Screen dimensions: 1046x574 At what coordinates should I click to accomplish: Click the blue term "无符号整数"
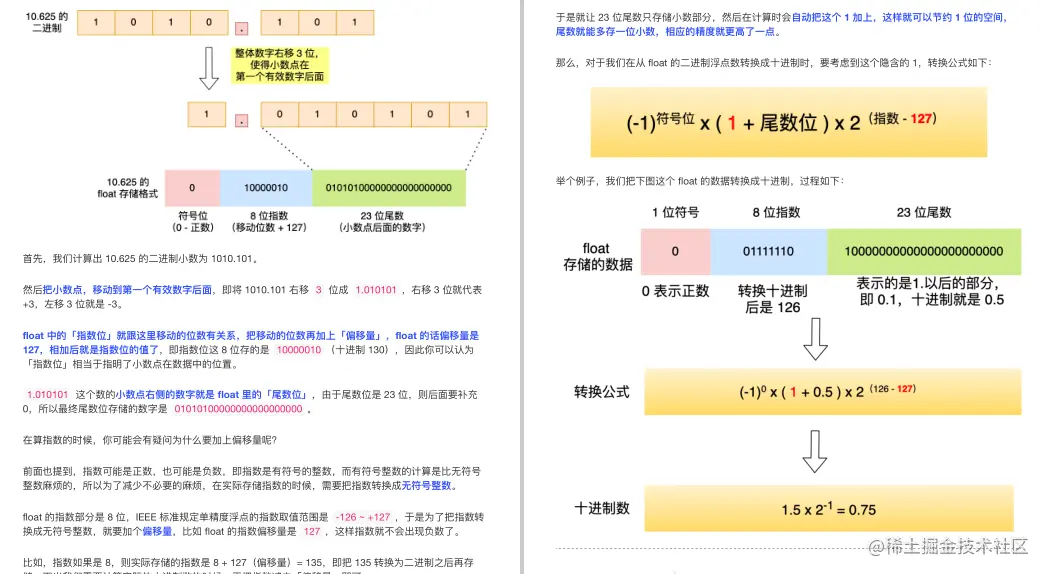(x=426, y=485)
